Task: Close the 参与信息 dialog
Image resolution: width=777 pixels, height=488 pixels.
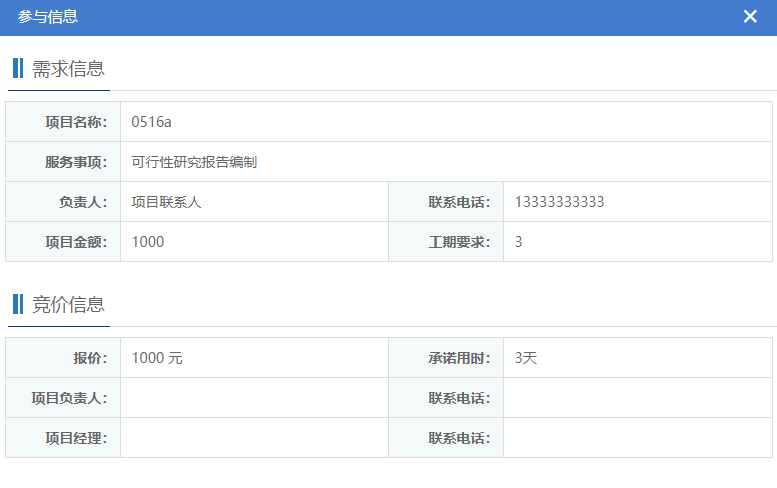Action: coord(750,17)
